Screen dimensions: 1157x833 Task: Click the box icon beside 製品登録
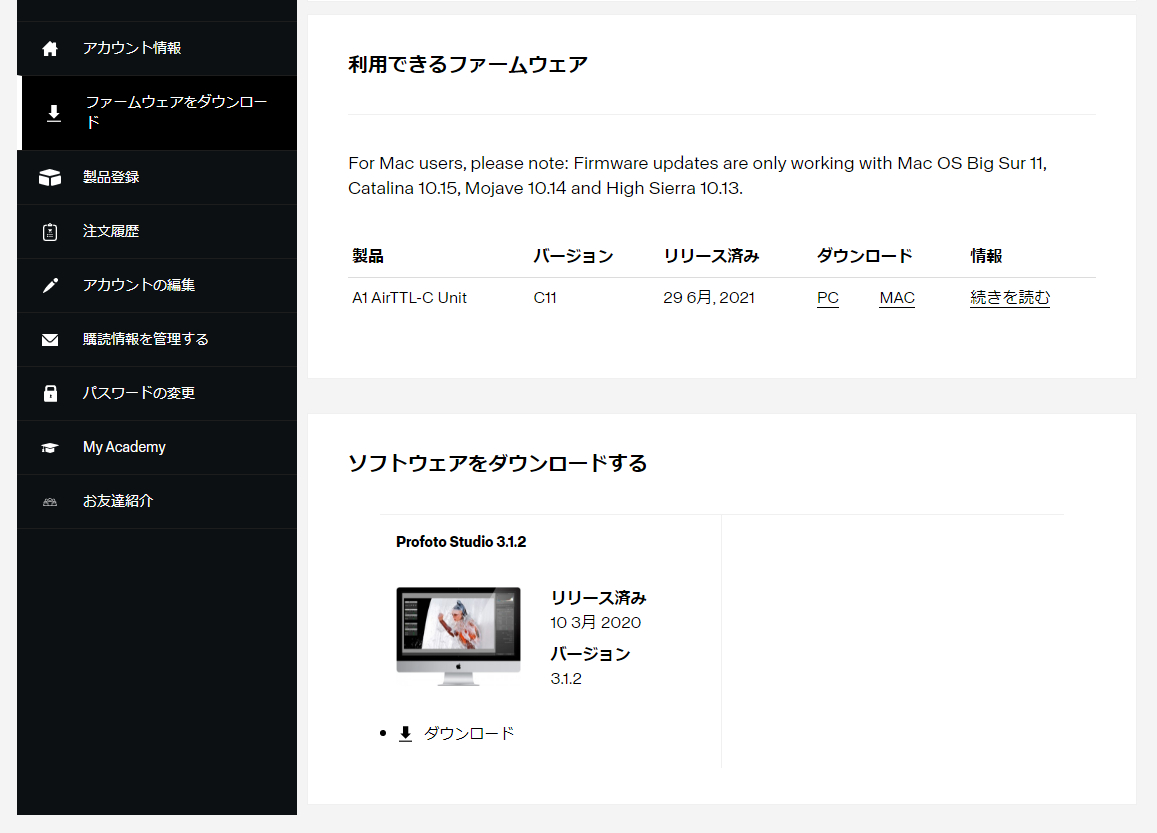[x=49, y=178]
